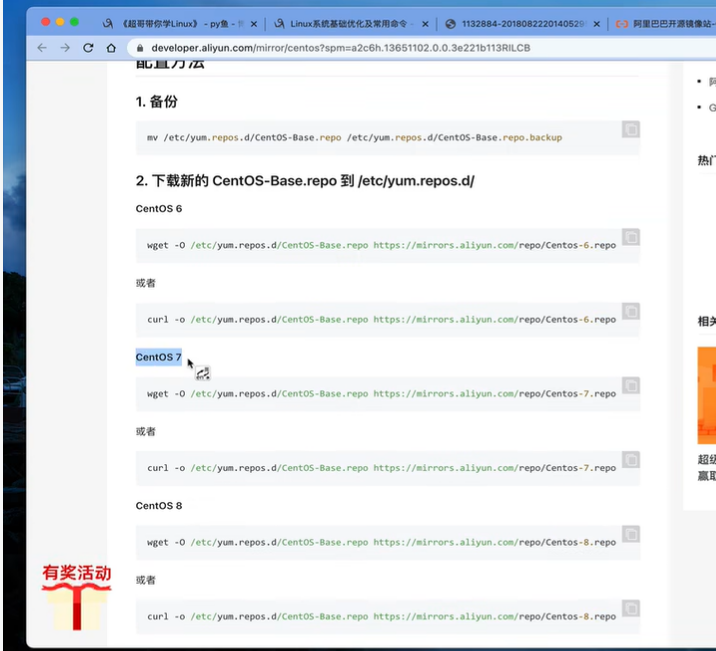
Task: Click the CentOS 6 heading text
Action: tap(158, 209)
